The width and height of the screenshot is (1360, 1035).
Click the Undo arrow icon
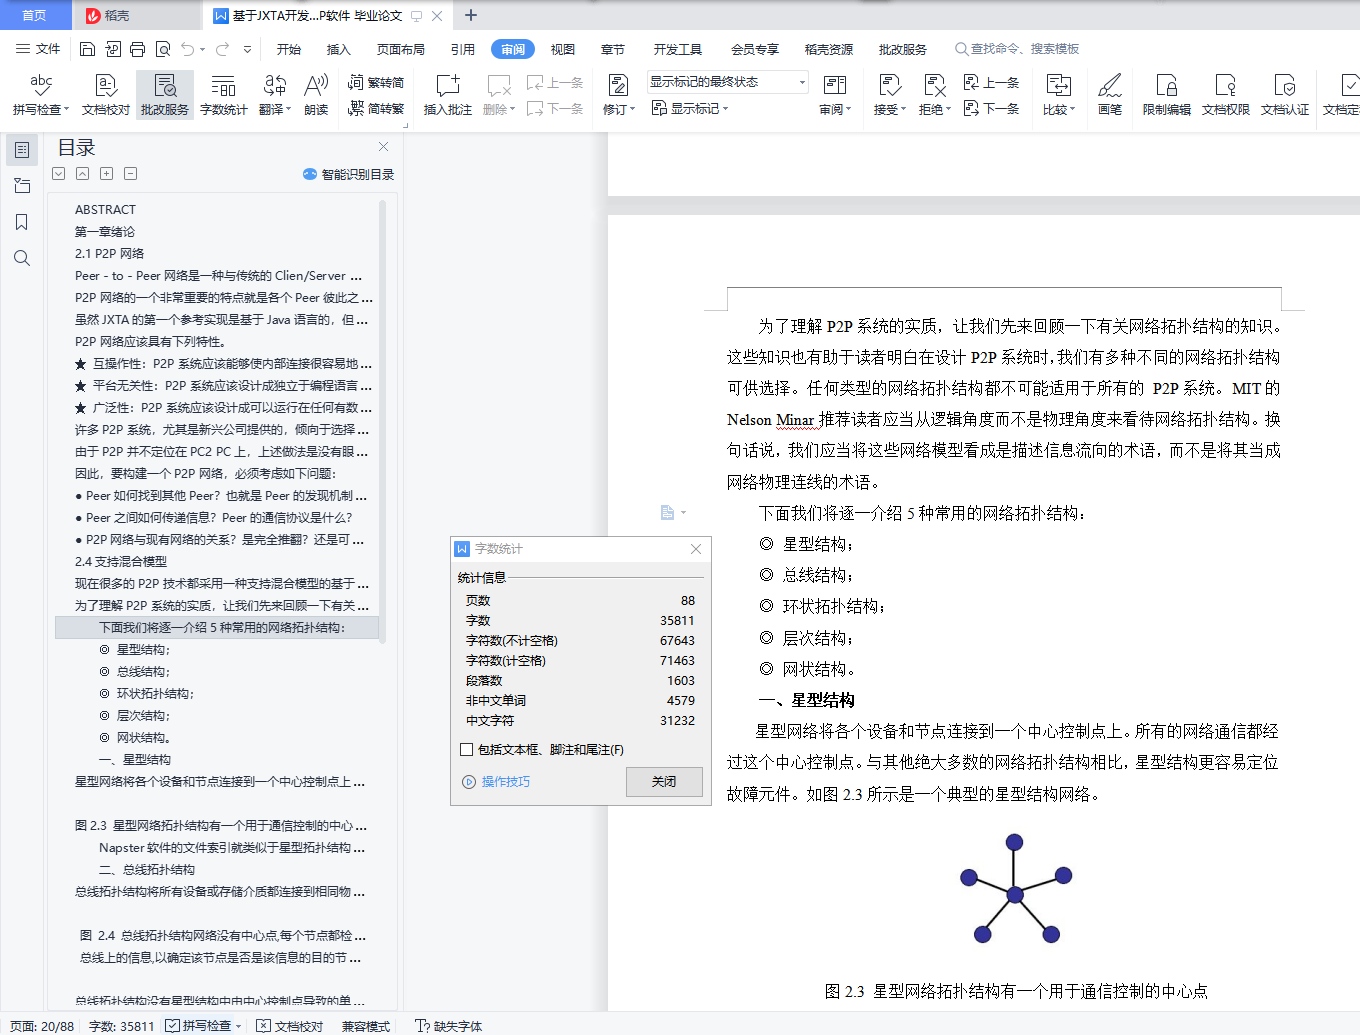pyautogui.click(x=187, y=49)
